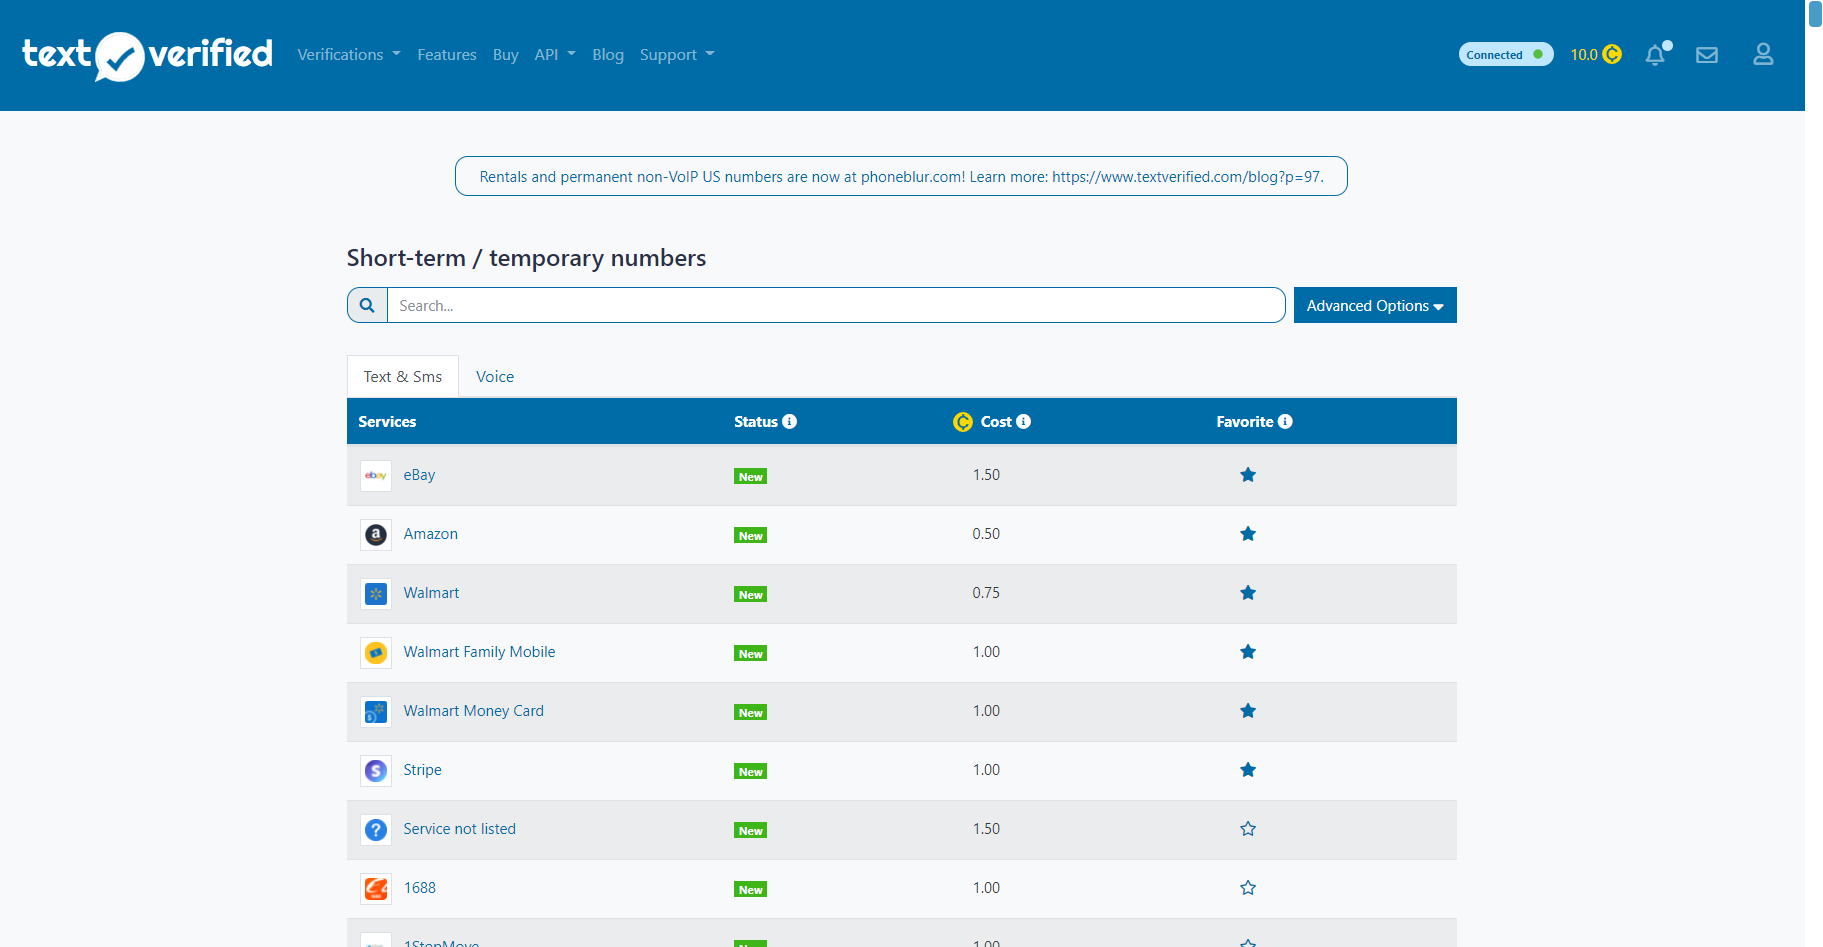Focus the service search field
Image resolution: width=1823 pixels, height=947 pixels.
836,305
